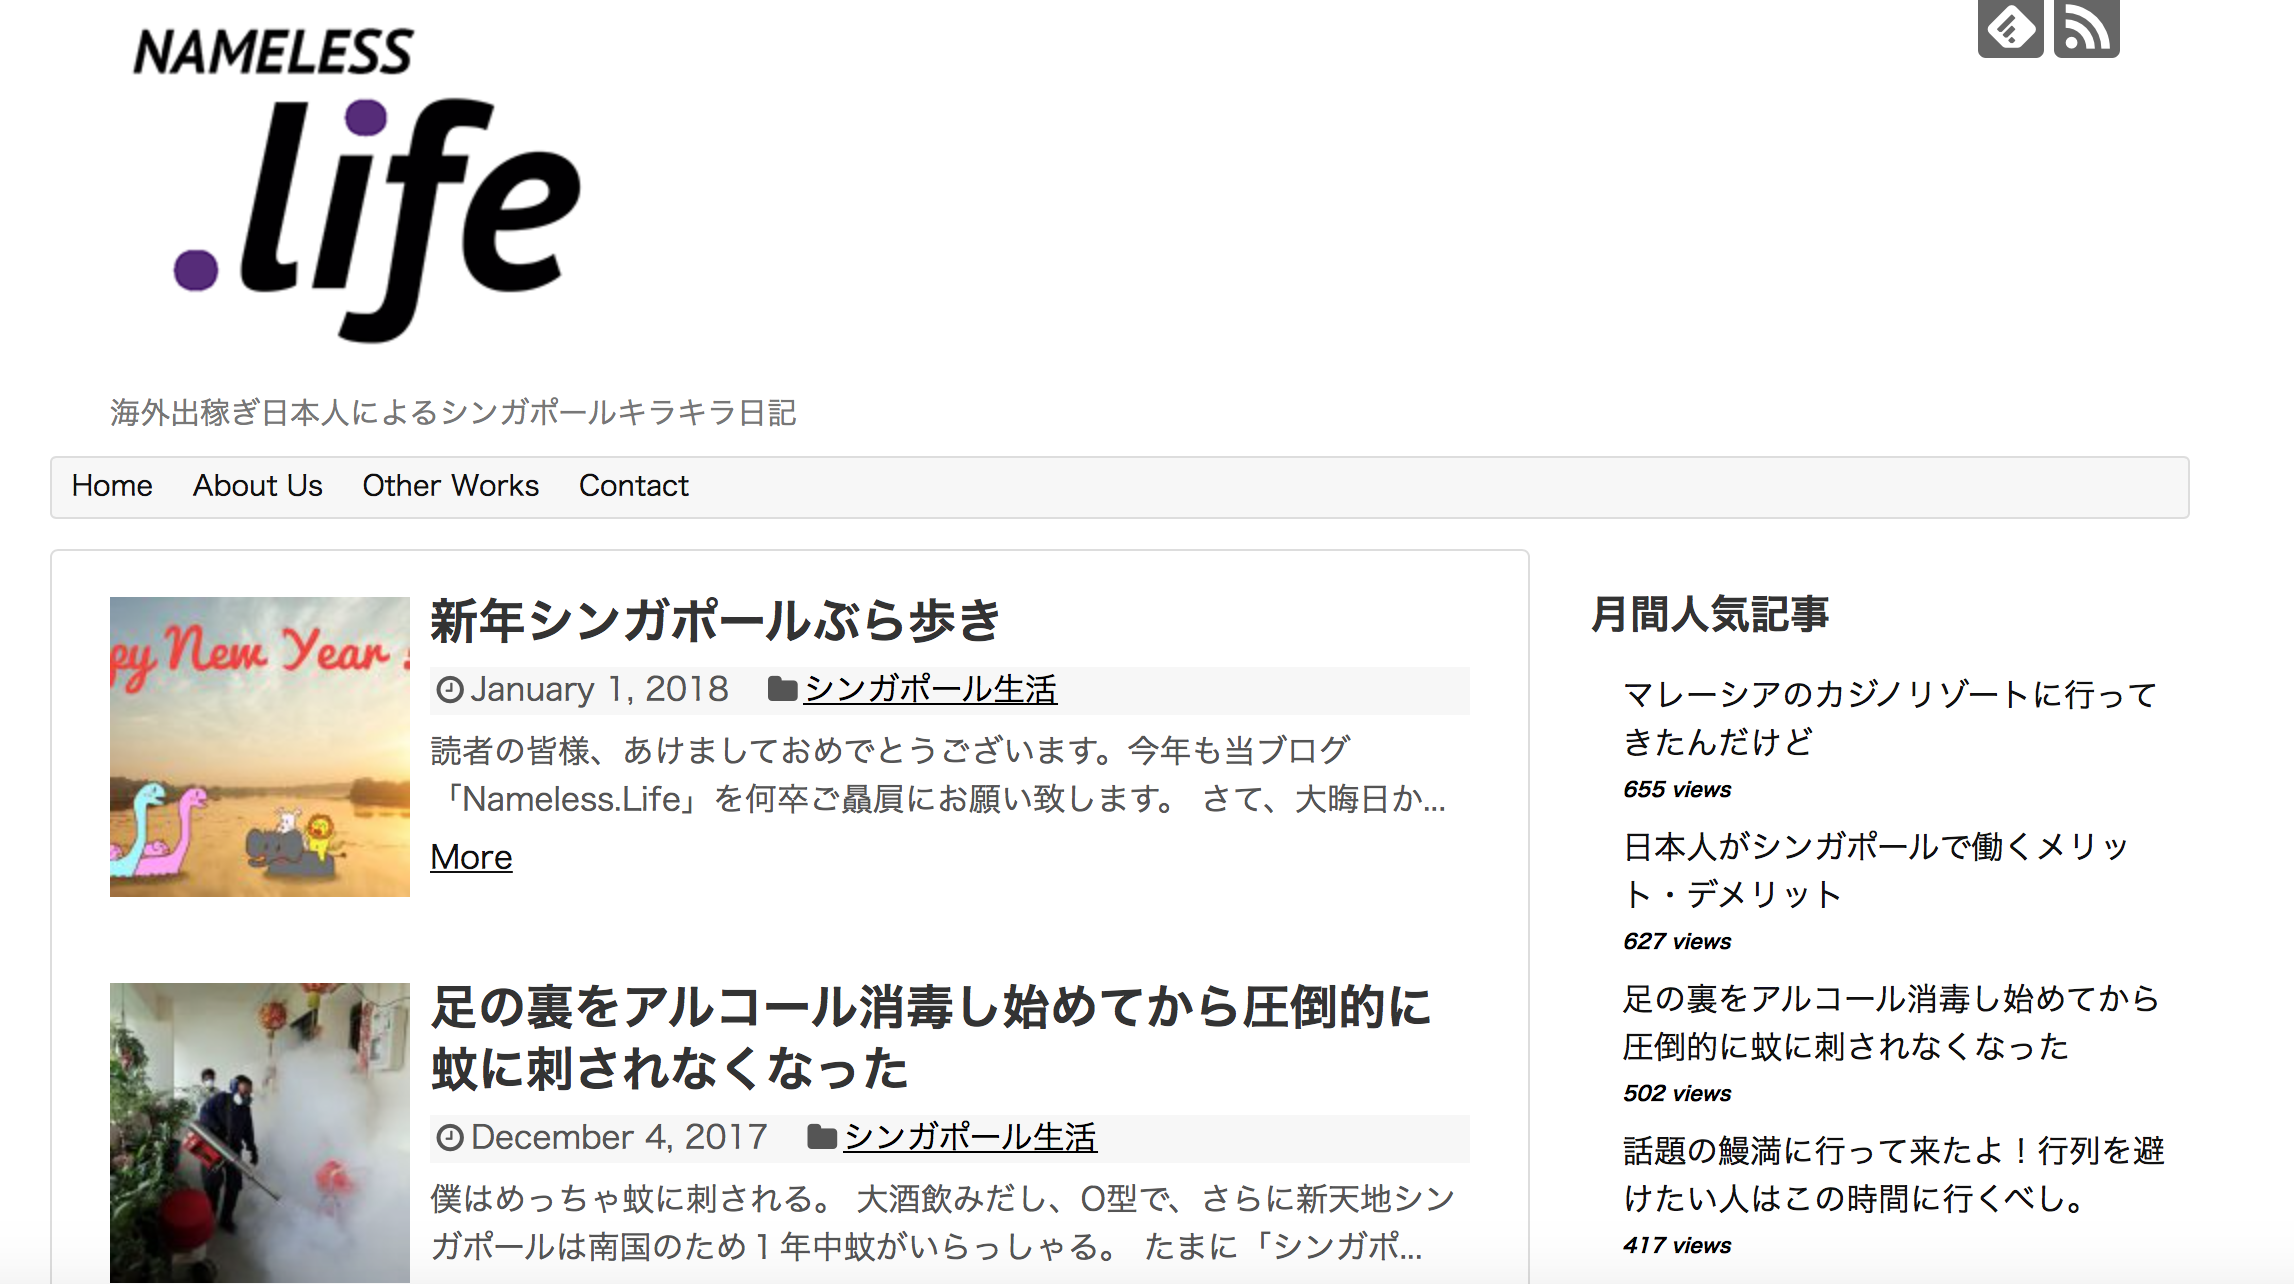Click the New Year post excerpt starting 読者の皆様

(x=938, y=775)
